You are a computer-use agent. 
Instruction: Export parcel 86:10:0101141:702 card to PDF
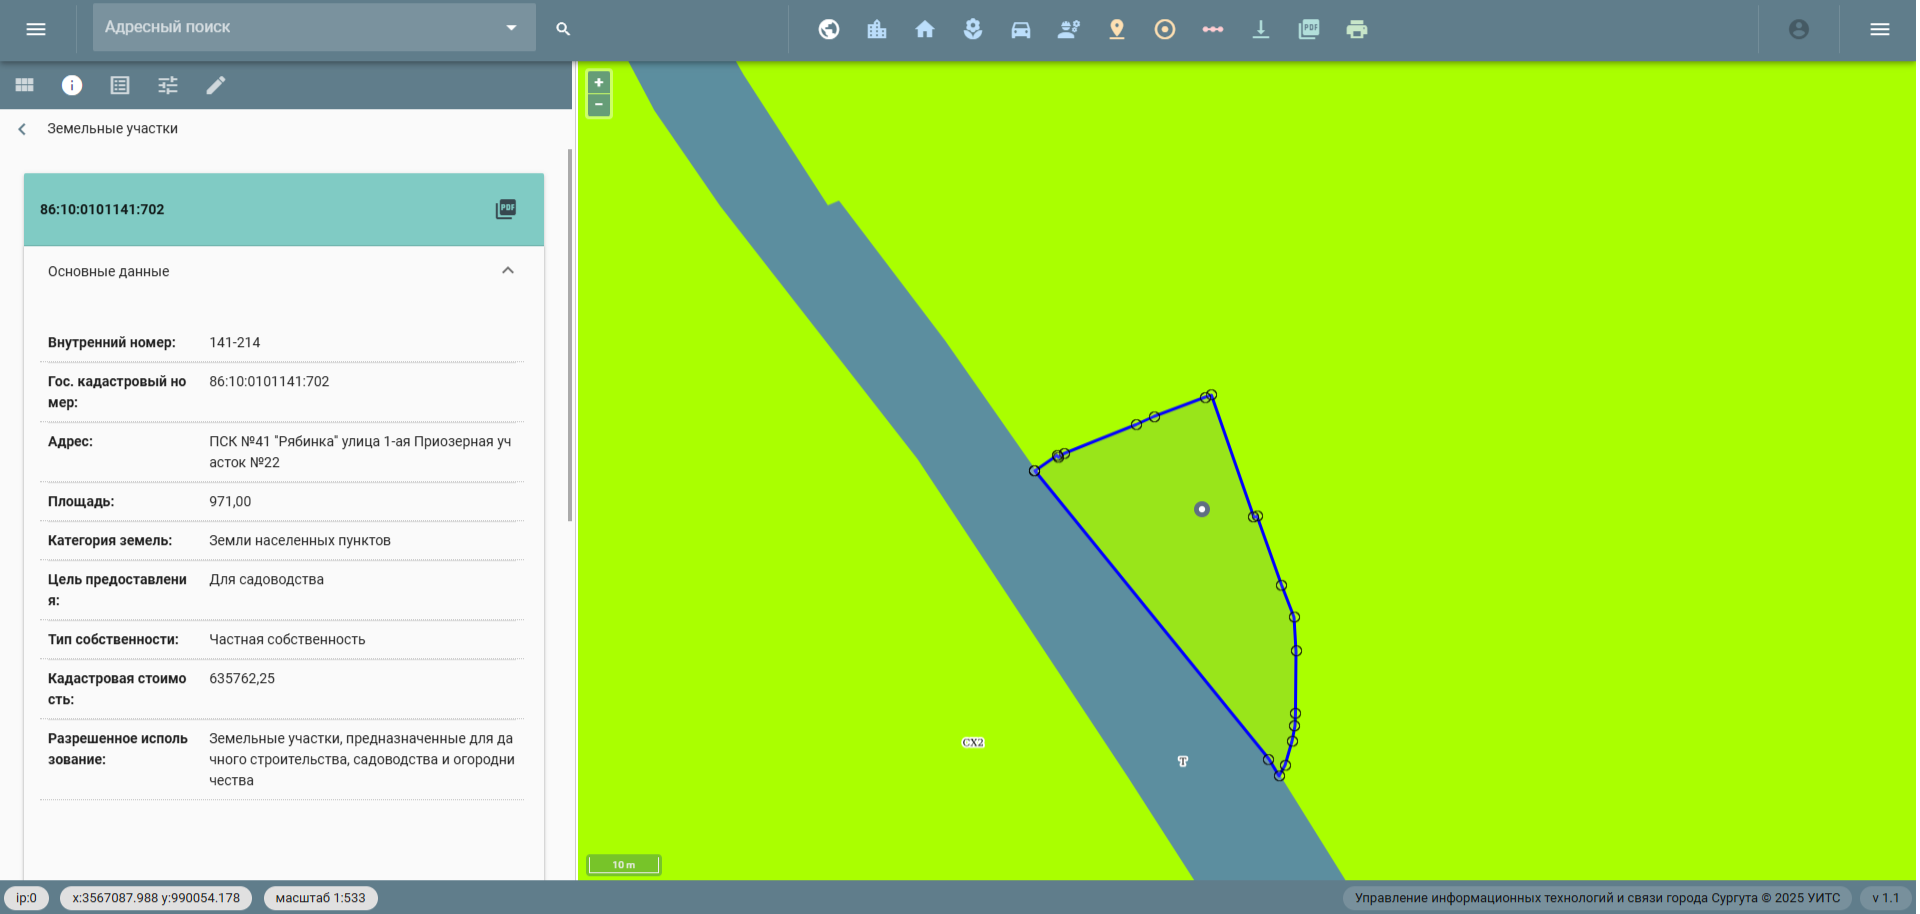506,209
